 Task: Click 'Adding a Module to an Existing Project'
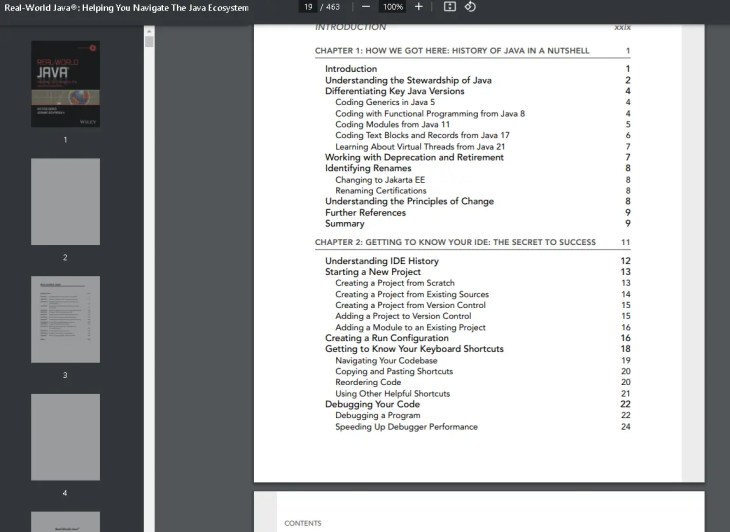click(410, 327)
